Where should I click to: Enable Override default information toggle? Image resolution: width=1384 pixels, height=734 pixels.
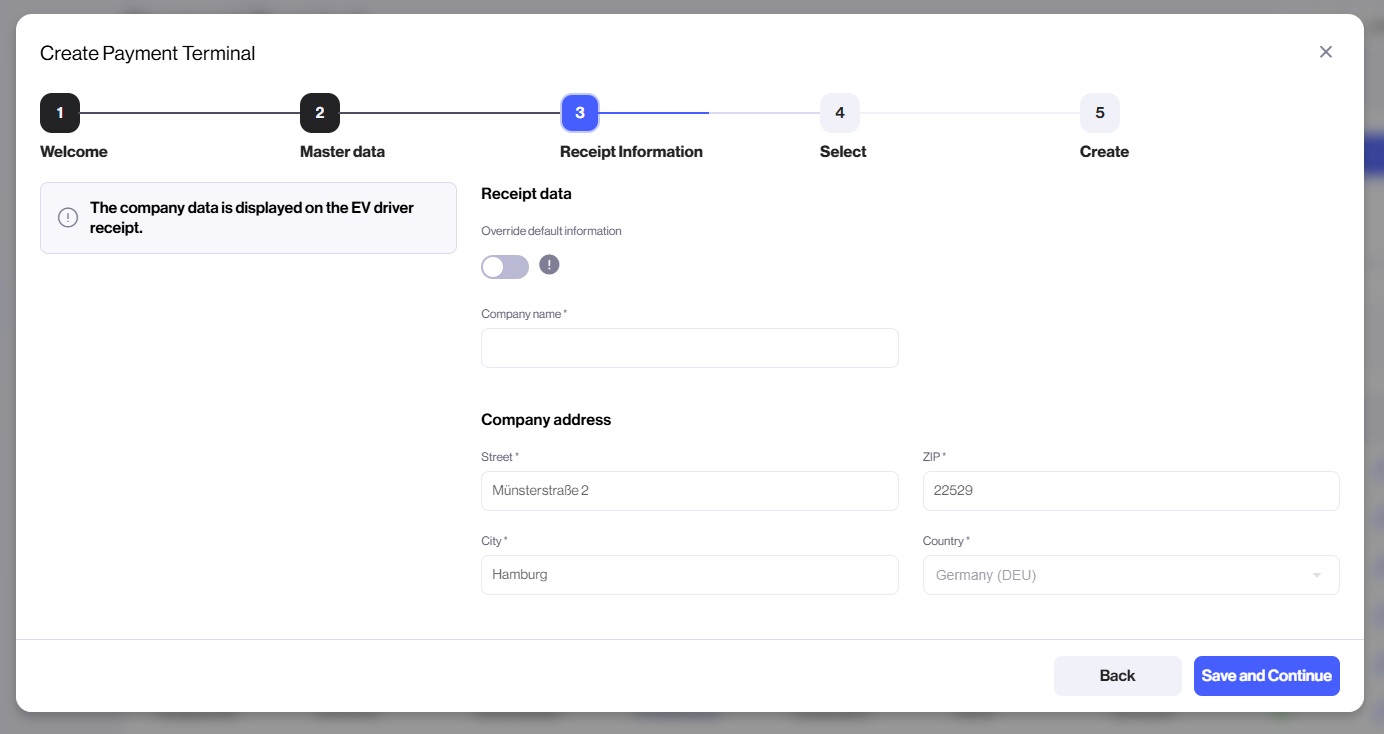click(x=505, y=267)
